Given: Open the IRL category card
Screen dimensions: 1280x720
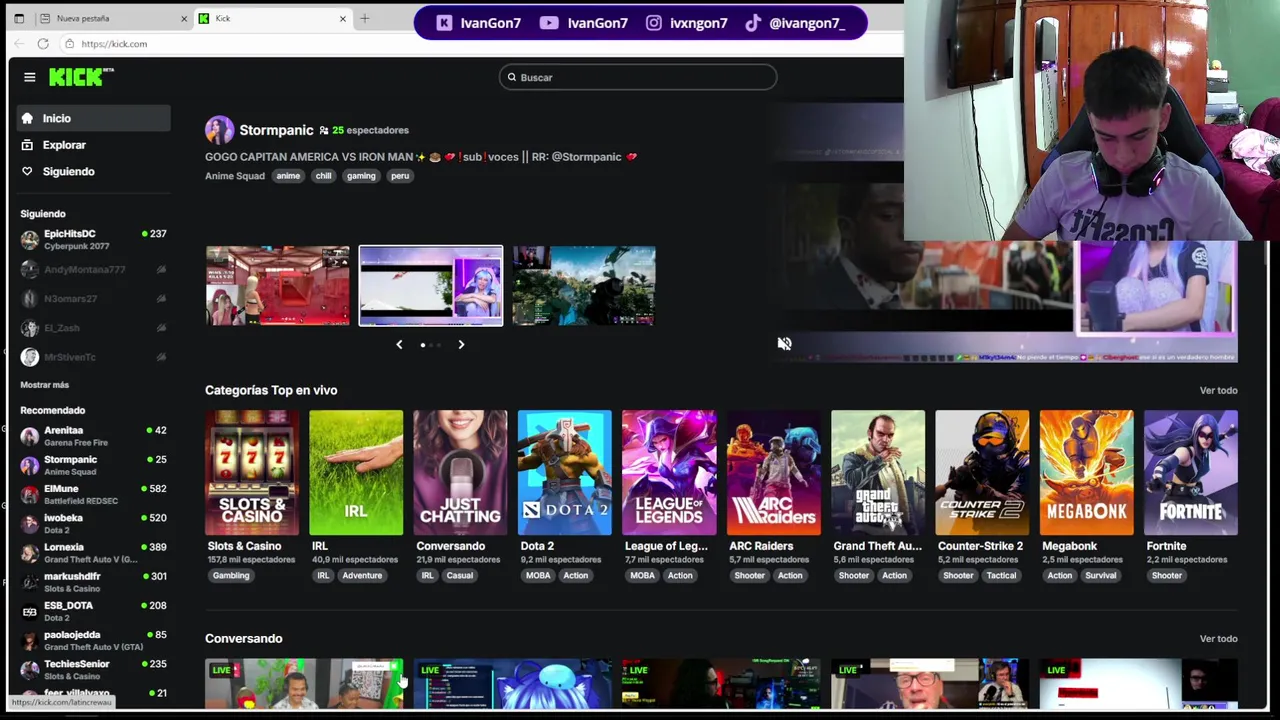Looking at the screenshot, I should (x=356, y=473).
